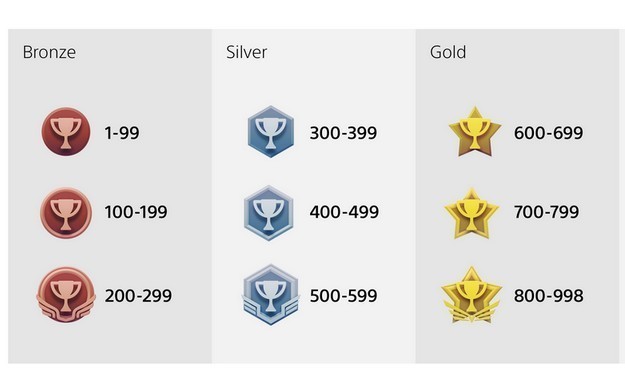Viewport: 625px width, 387px height.
Task: Click the 400-499 level range label
Action: (344, 212)
